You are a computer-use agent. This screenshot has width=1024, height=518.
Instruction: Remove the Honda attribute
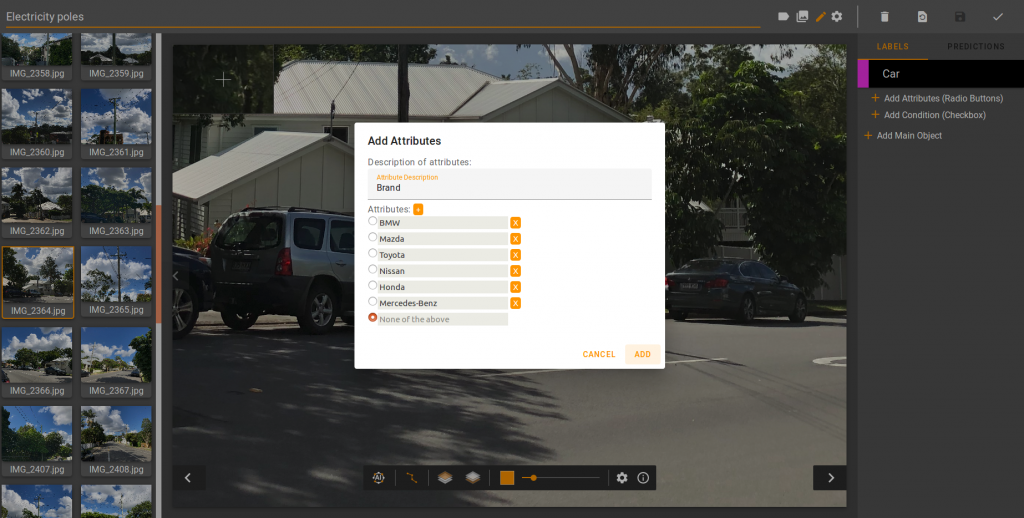point(515,287)
